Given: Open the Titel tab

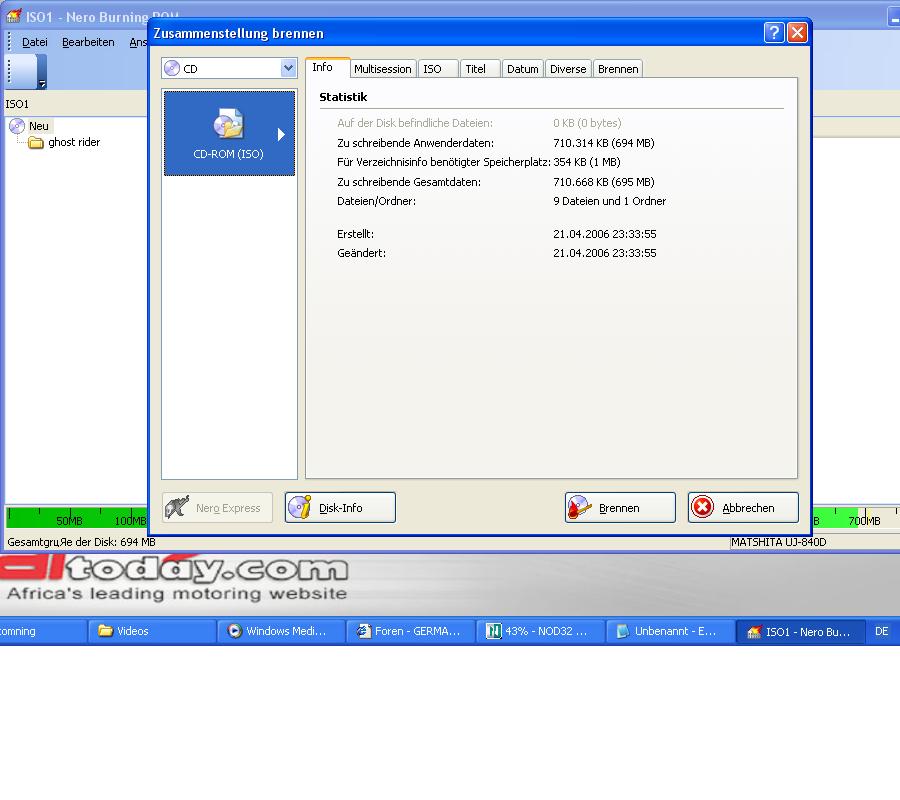Looking at the screenshot, I should pos(480,69).
